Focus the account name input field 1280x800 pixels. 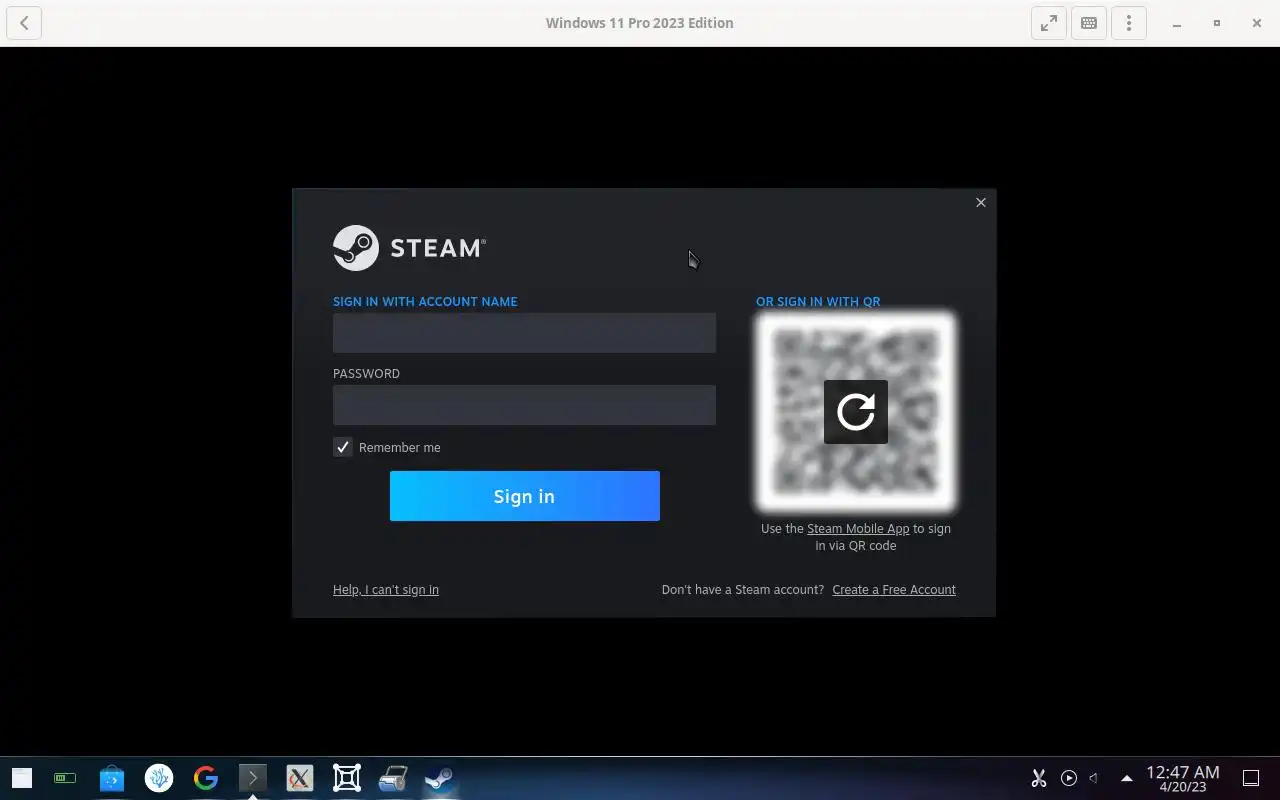coord(524,333)
